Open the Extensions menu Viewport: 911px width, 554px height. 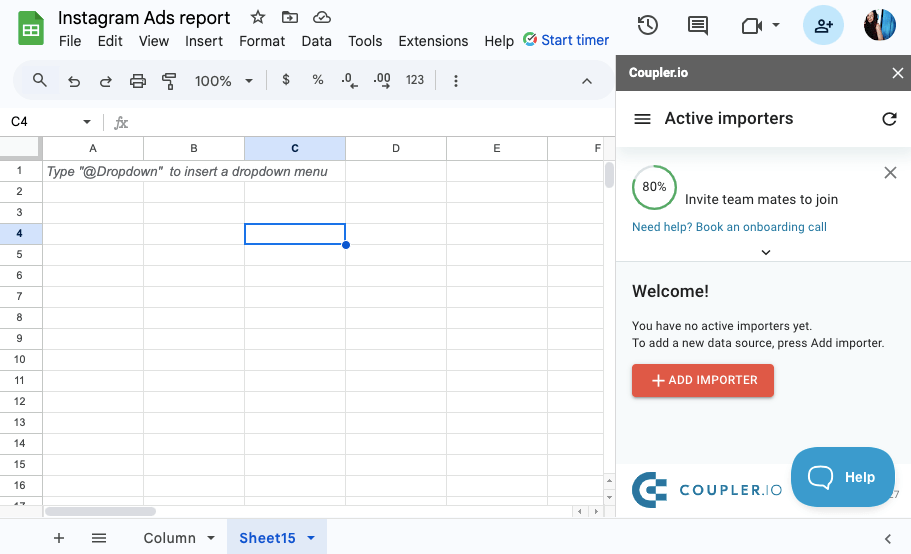click(433, 41)
